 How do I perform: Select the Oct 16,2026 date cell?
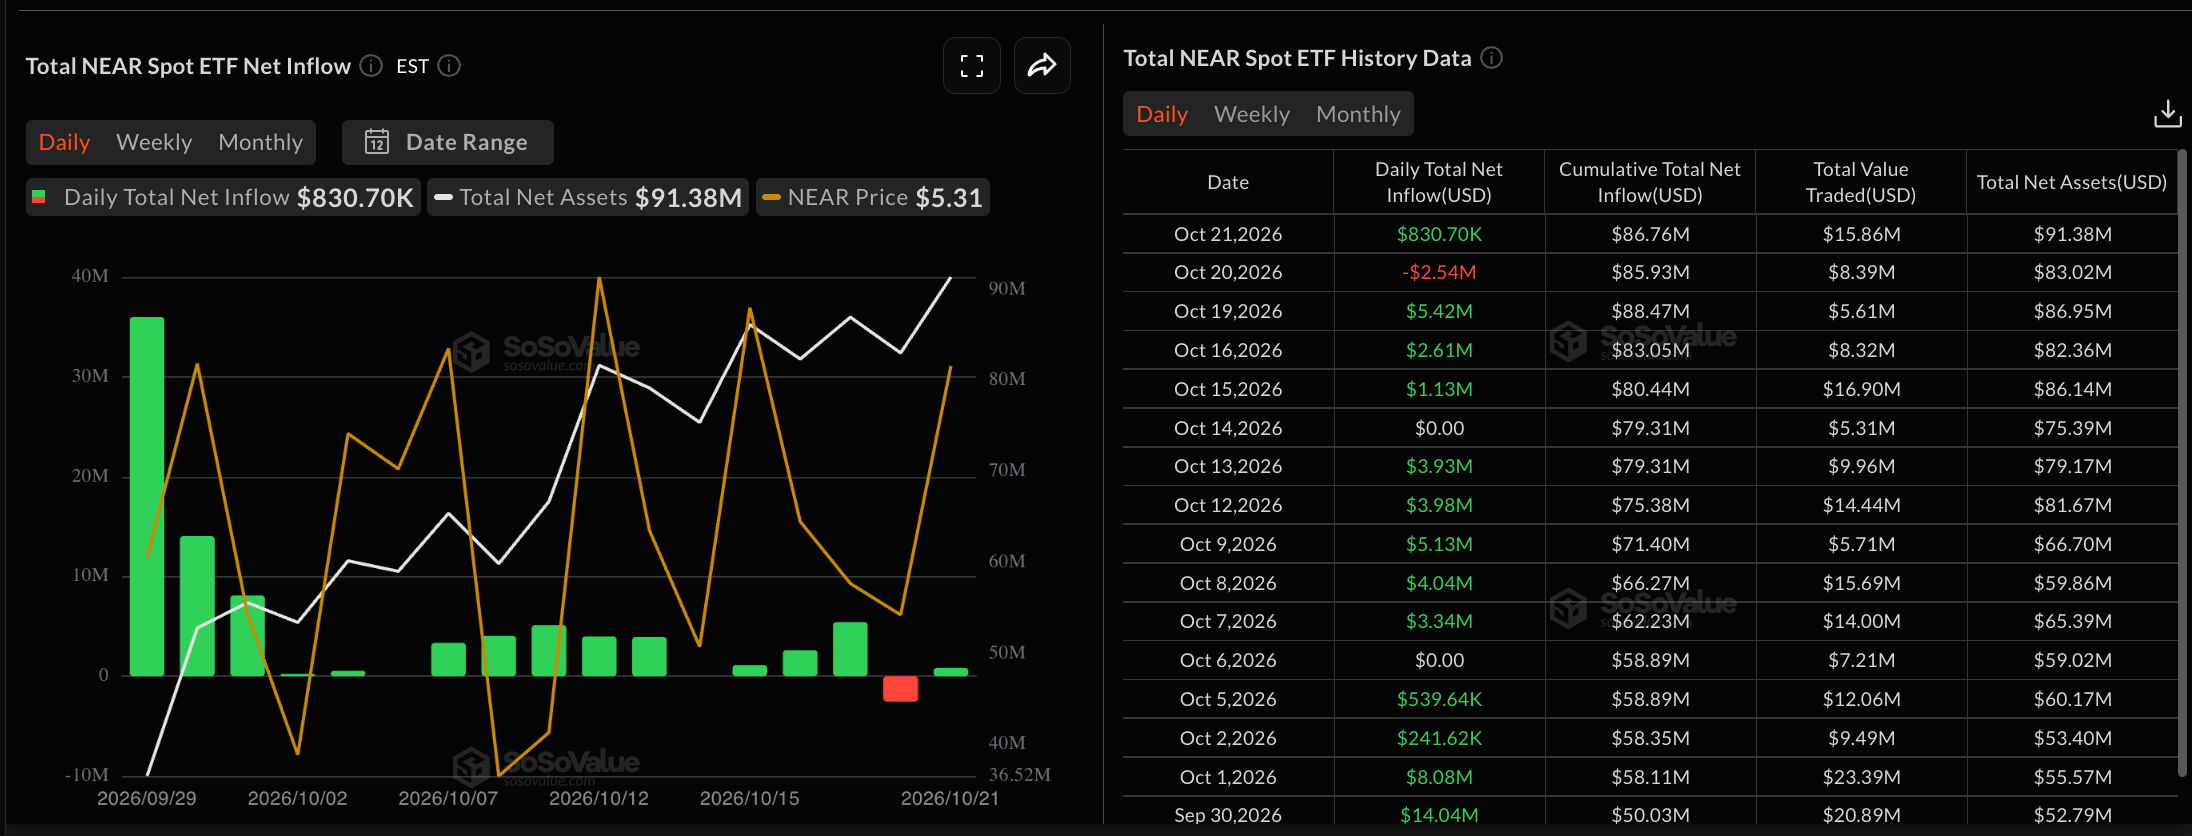click(1228, 350)
